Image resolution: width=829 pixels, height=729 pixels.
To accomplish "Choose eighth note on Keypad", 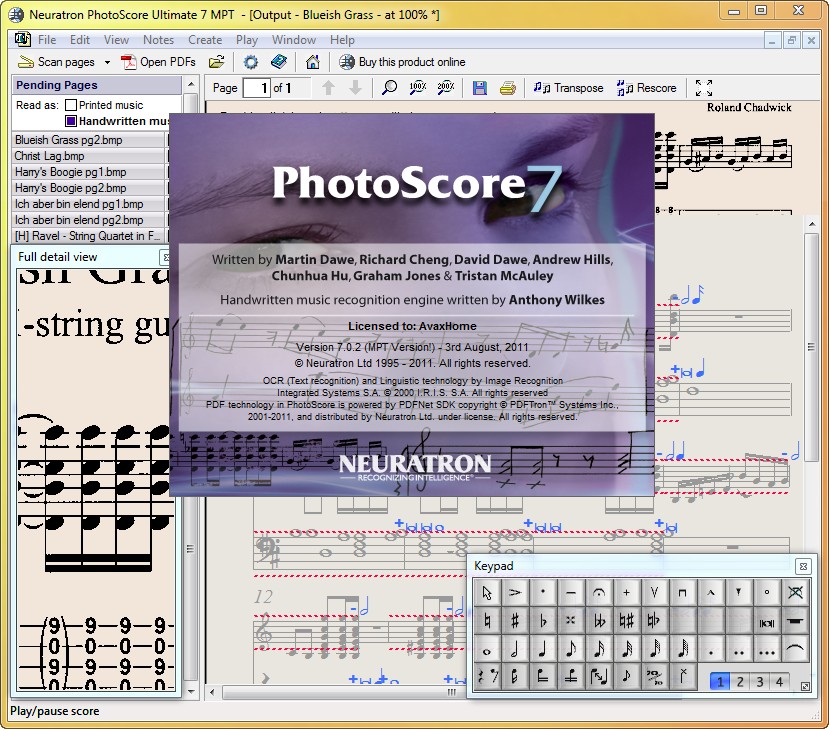I will click(571, 649).
